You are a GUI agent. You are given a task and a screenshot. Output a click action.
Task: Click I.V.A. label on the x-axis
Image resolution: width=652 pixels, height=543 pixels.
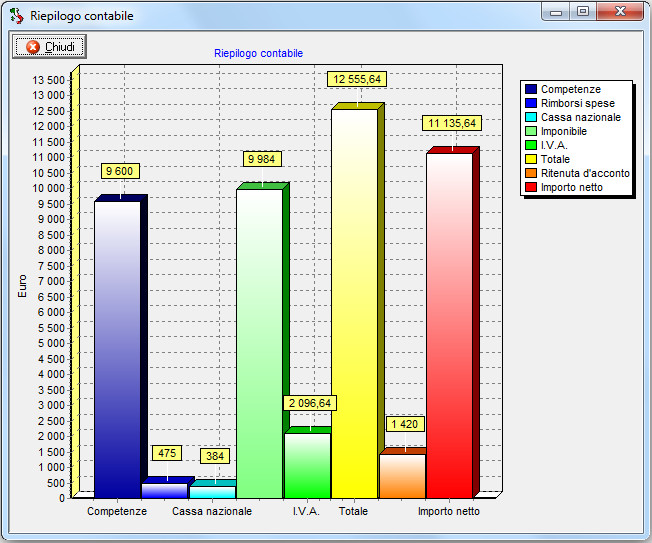[306, 511]
